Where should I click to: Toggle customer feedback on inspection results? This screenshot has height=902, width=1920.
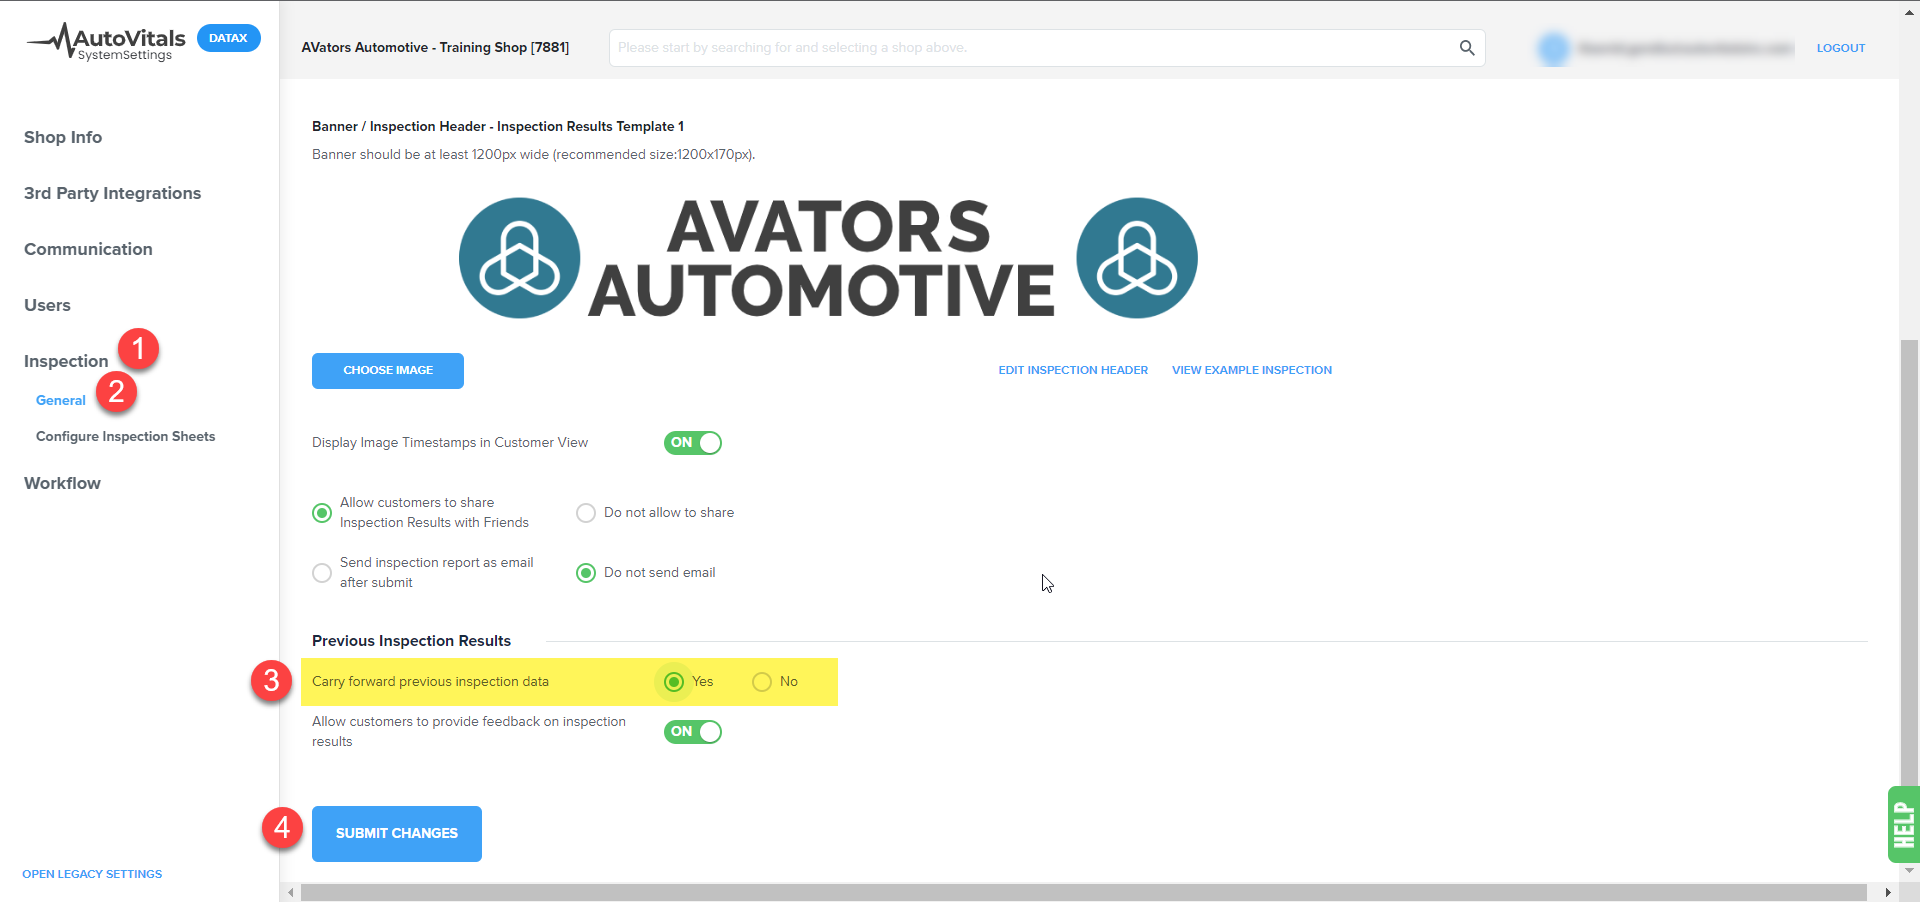coord(692,732)
